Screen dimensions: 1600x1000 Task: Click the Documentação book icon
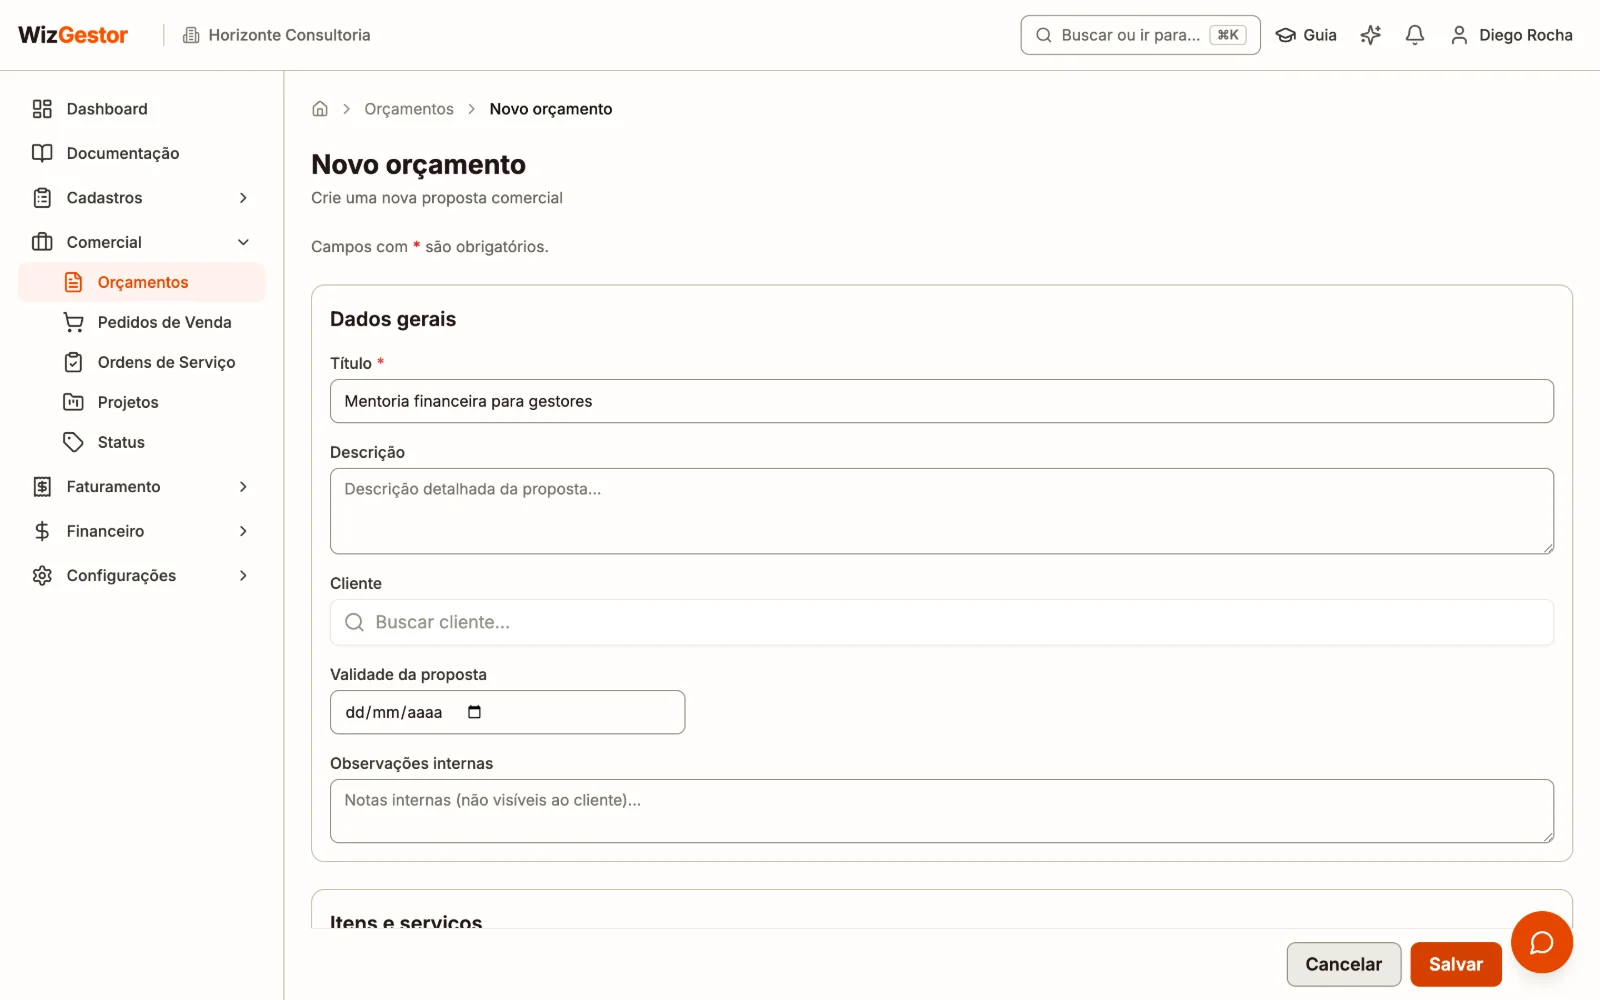(42, 153)
